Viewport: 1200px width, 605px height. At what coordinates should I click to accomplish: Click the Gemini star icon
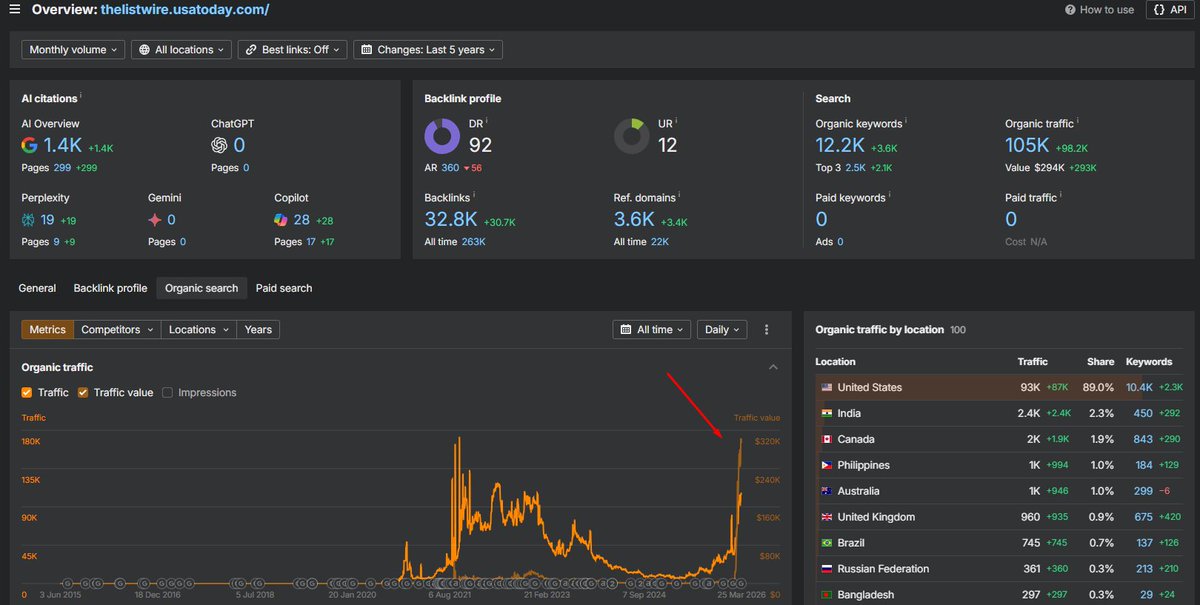point(155,219)
